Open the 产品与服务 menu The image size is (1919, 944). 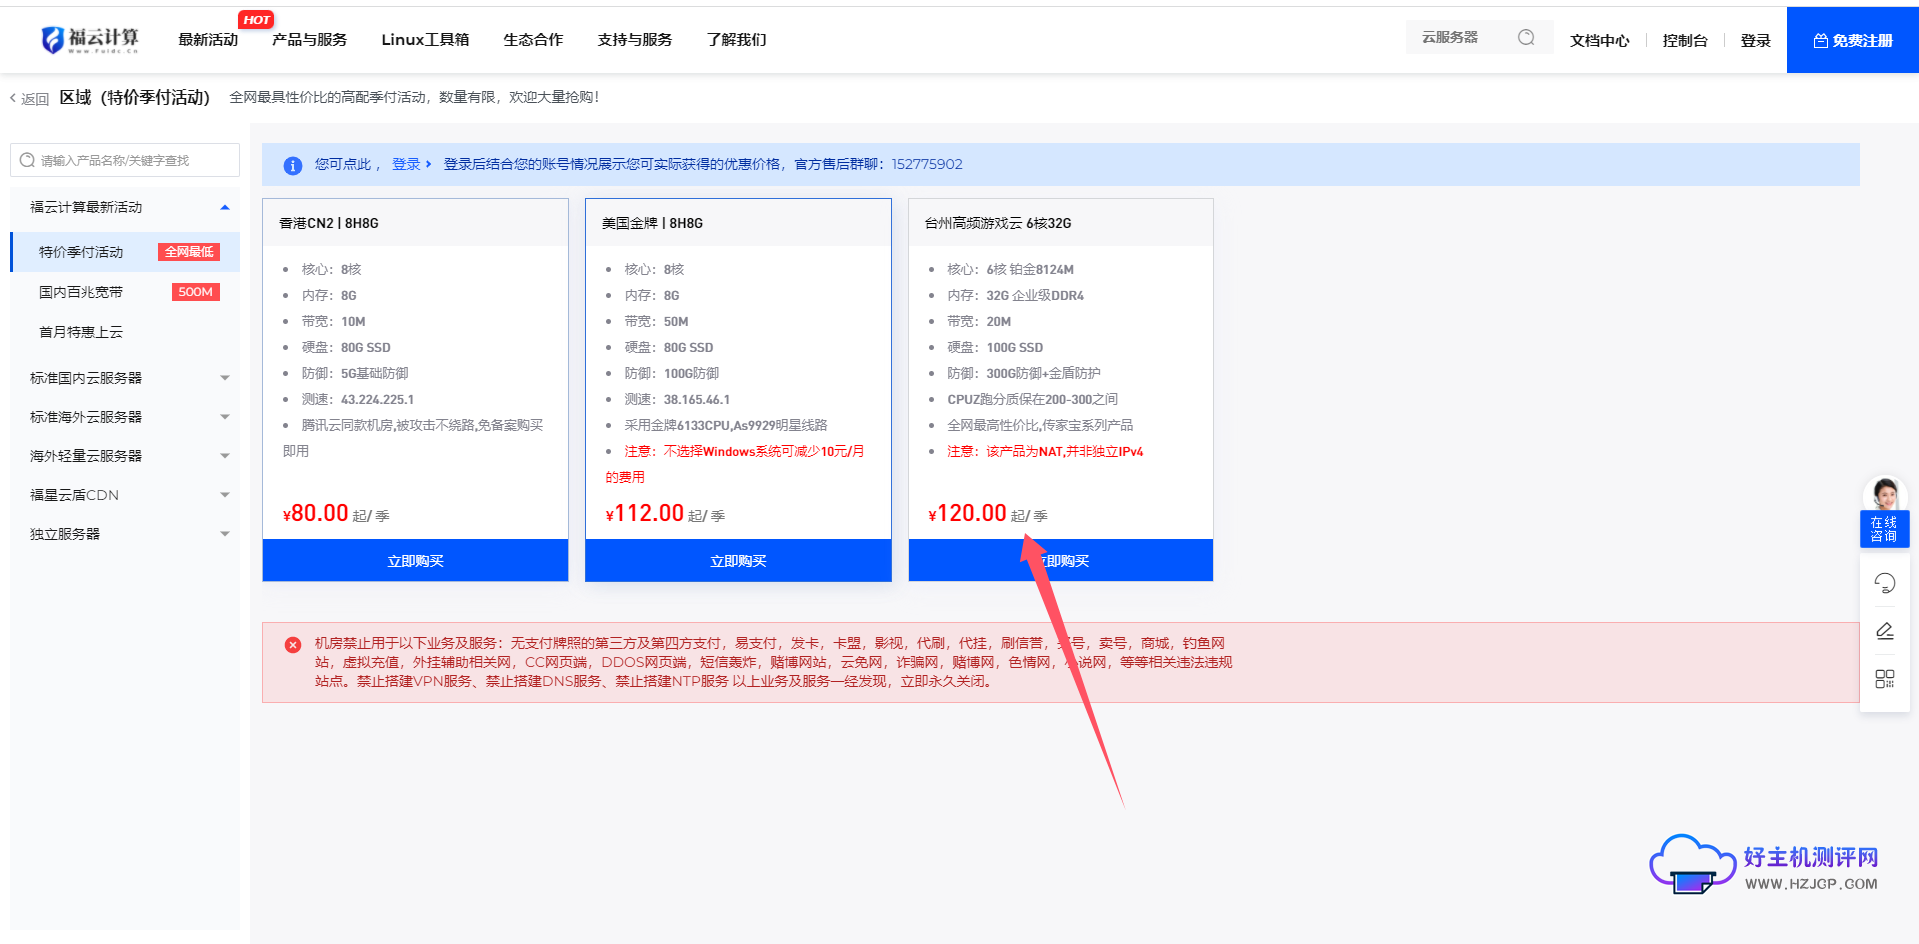pyautogui.click(x=309, y=39)
